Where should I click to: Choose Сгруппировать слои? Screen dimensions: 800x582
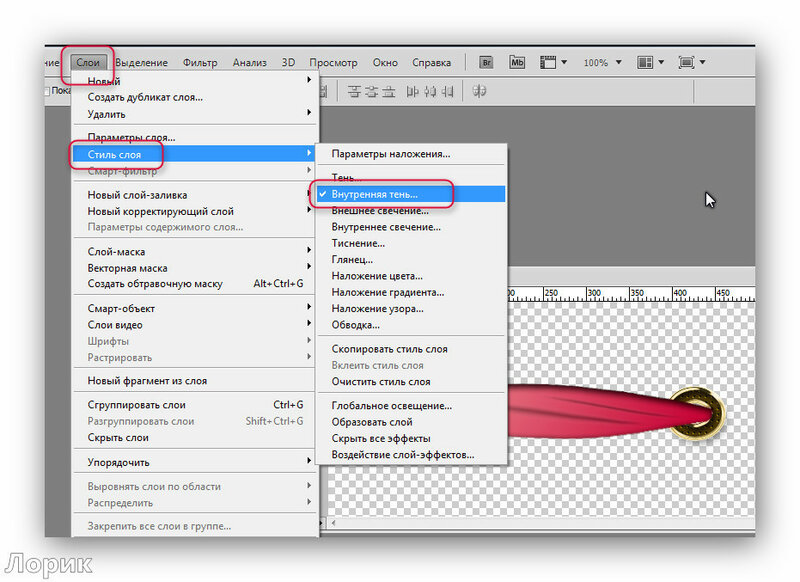click(x=194, y=404)
